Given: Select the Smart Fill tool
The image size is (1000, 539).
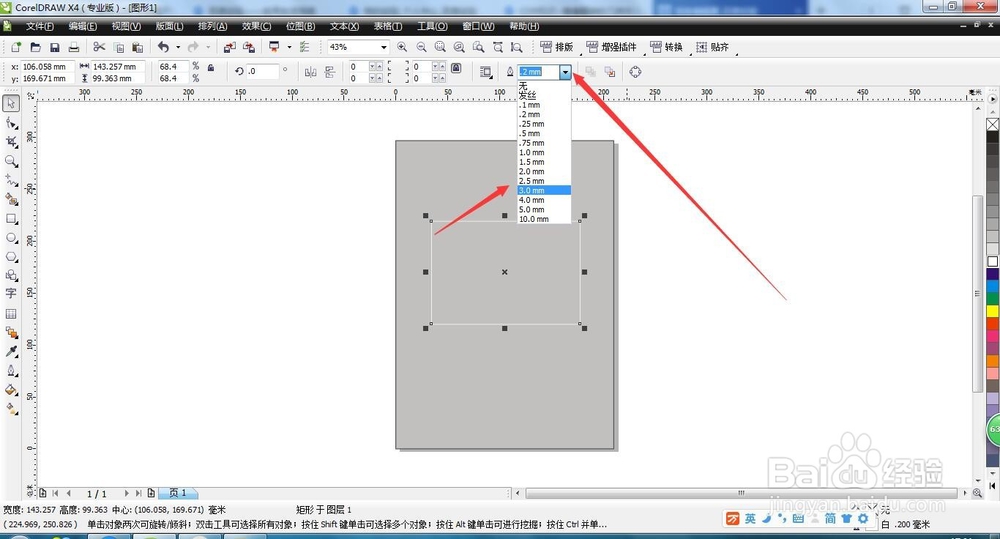Looking at the screenshot, I should [x=11, y=199].
